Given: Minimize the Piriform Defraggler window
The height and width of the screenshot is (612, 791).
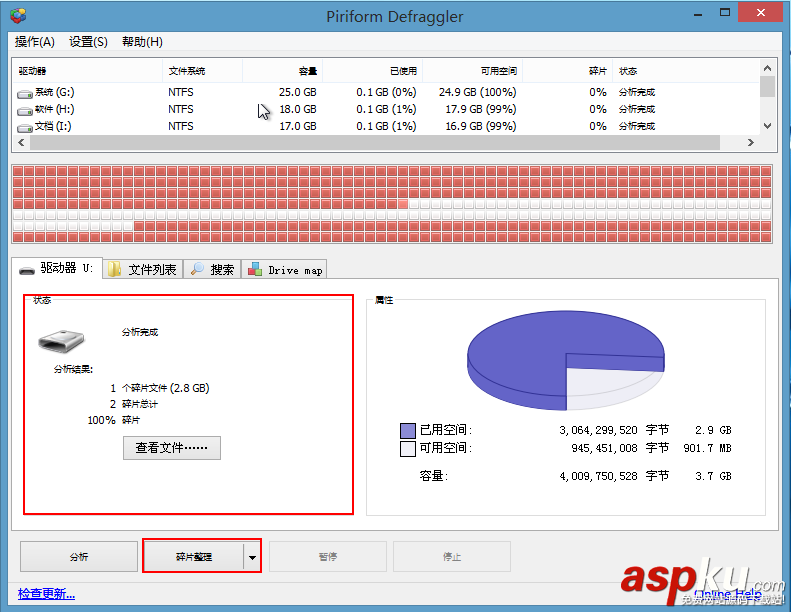Looking at the screenshot, I should 698,14.
